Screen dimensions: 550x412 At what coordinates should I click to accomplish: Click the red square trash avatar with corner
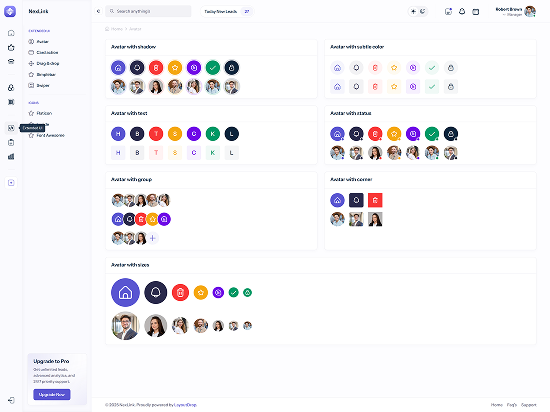coord(375,200)
